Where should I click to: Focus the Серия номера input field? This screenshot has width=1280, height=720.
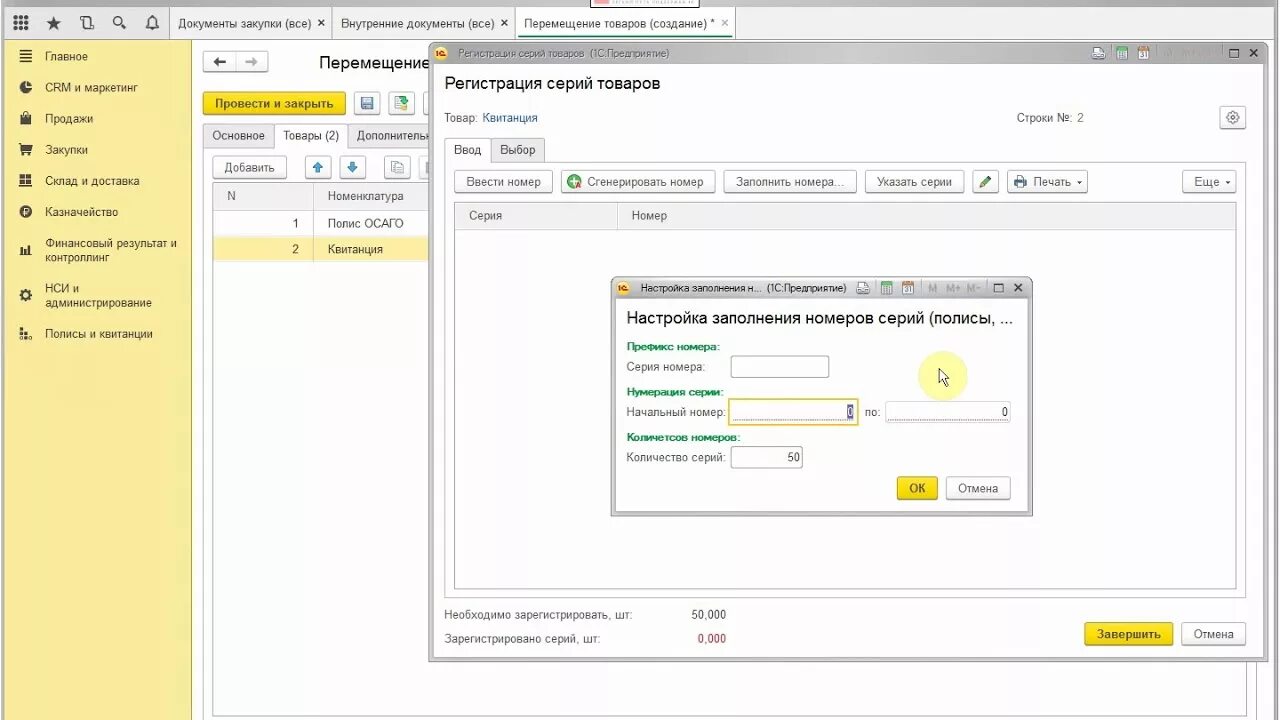[780, 367]
